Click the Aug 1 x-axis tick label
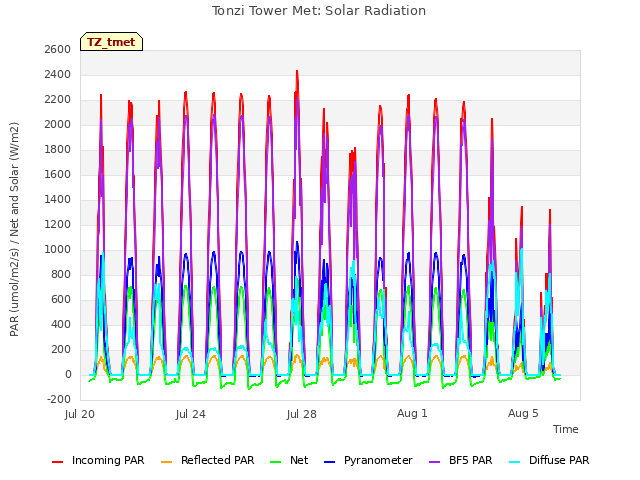Image resolution: width=640 pixels, height=480 pixels. [x=412, y=413]
